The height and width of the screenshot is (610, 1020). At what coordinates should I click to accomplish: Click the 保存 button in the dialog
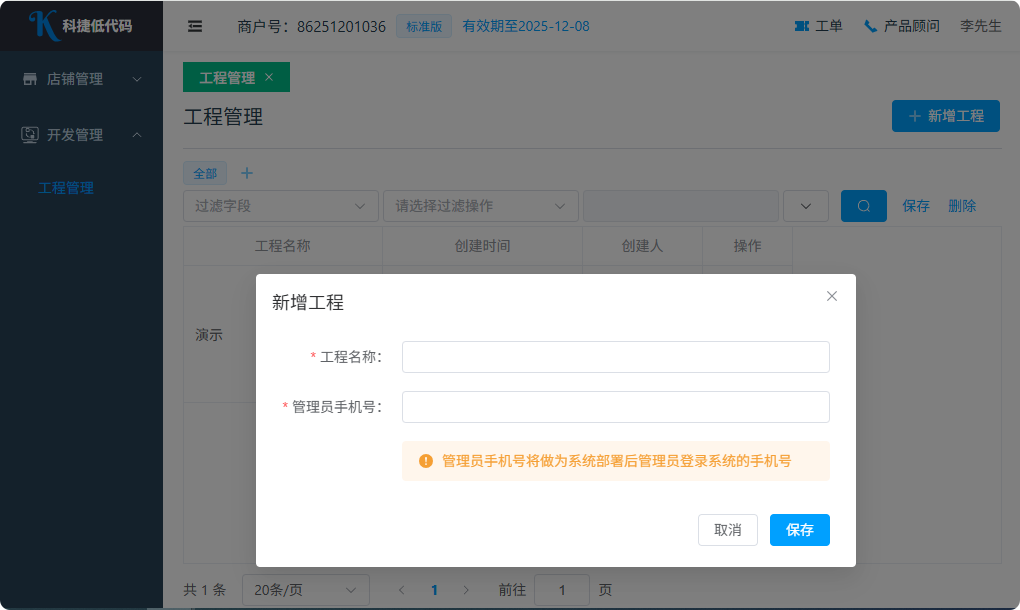pos(799,530)
